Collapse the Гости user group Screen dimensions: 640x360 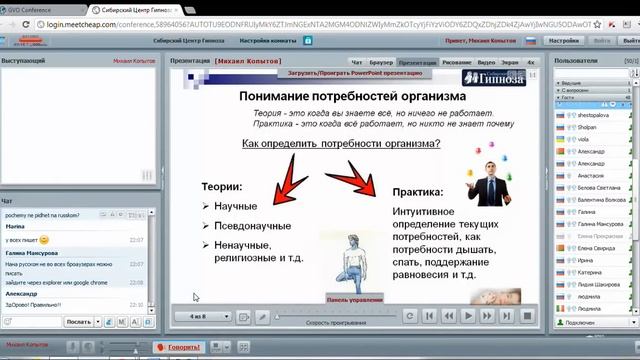click(x=593, y=98)
